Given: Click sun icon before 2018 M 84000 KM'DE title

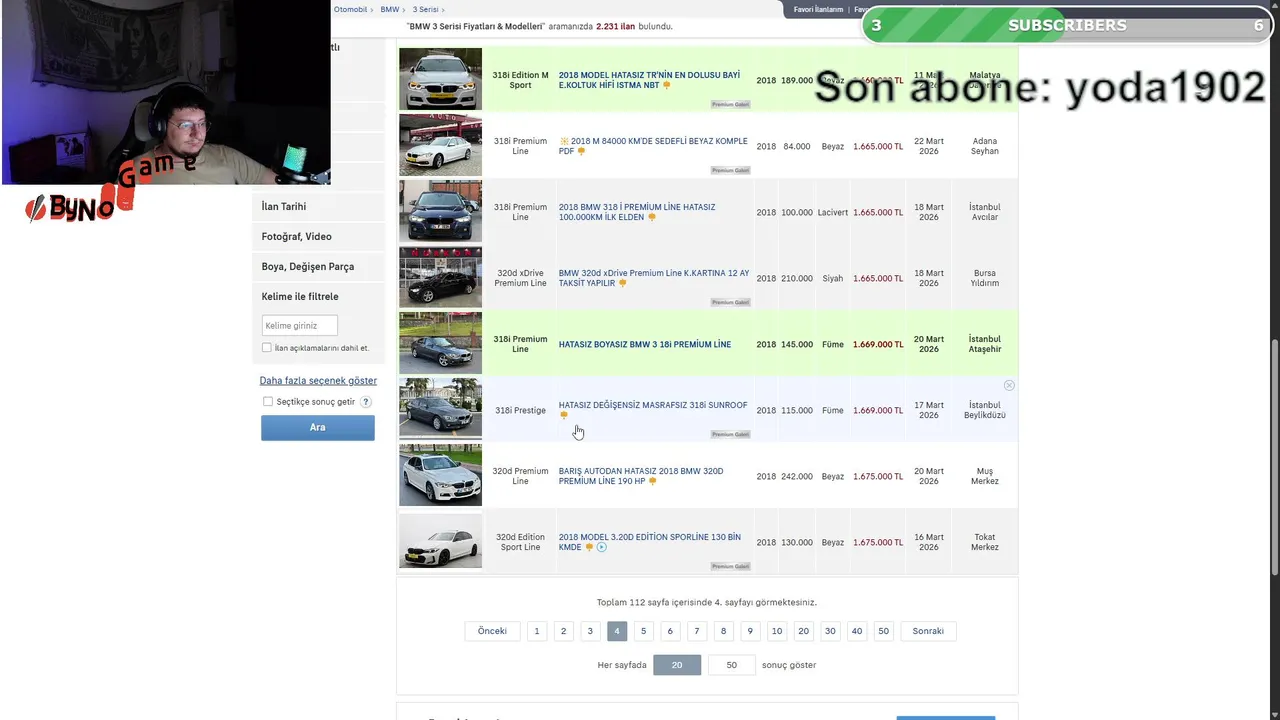Looking at the screenshot, I should pyautogui.click(x=564, y=141).
